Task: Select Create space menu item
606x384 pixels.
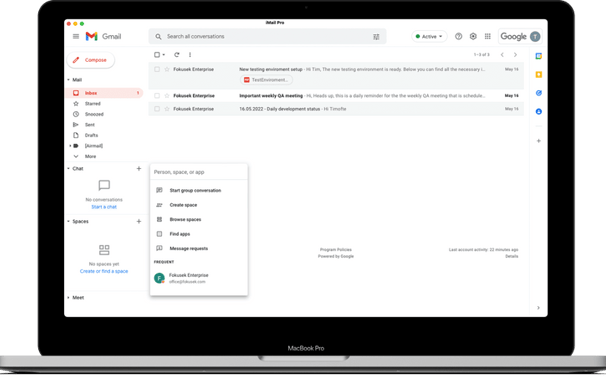Action: 199,205
